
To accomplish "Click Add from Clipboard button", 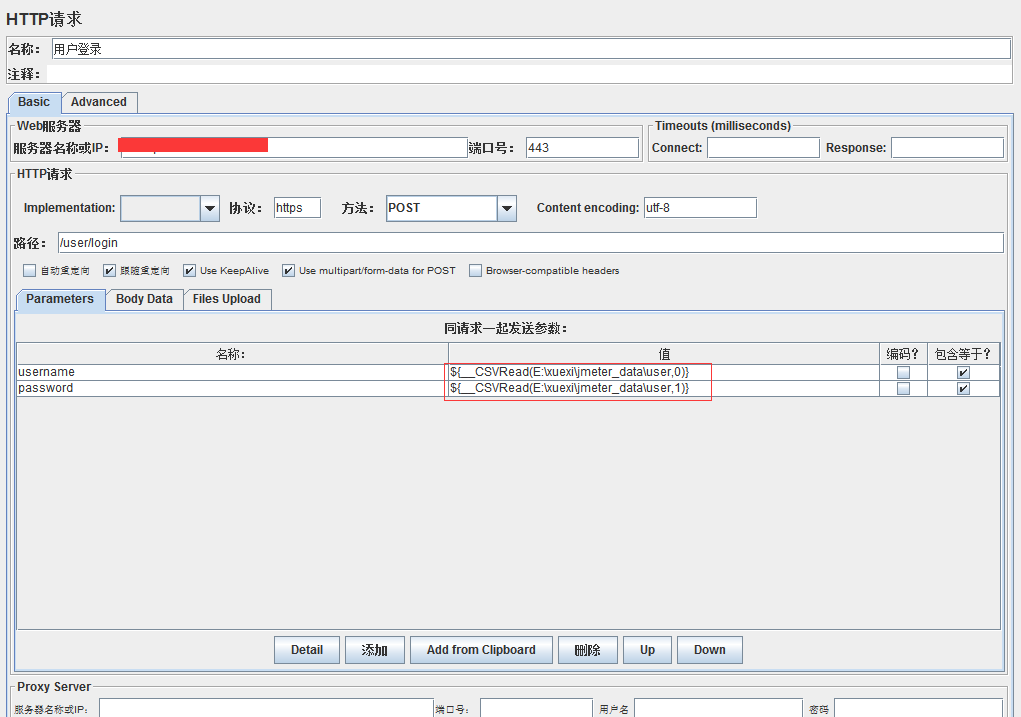I will pyautogui.click(x=481, y=650).
